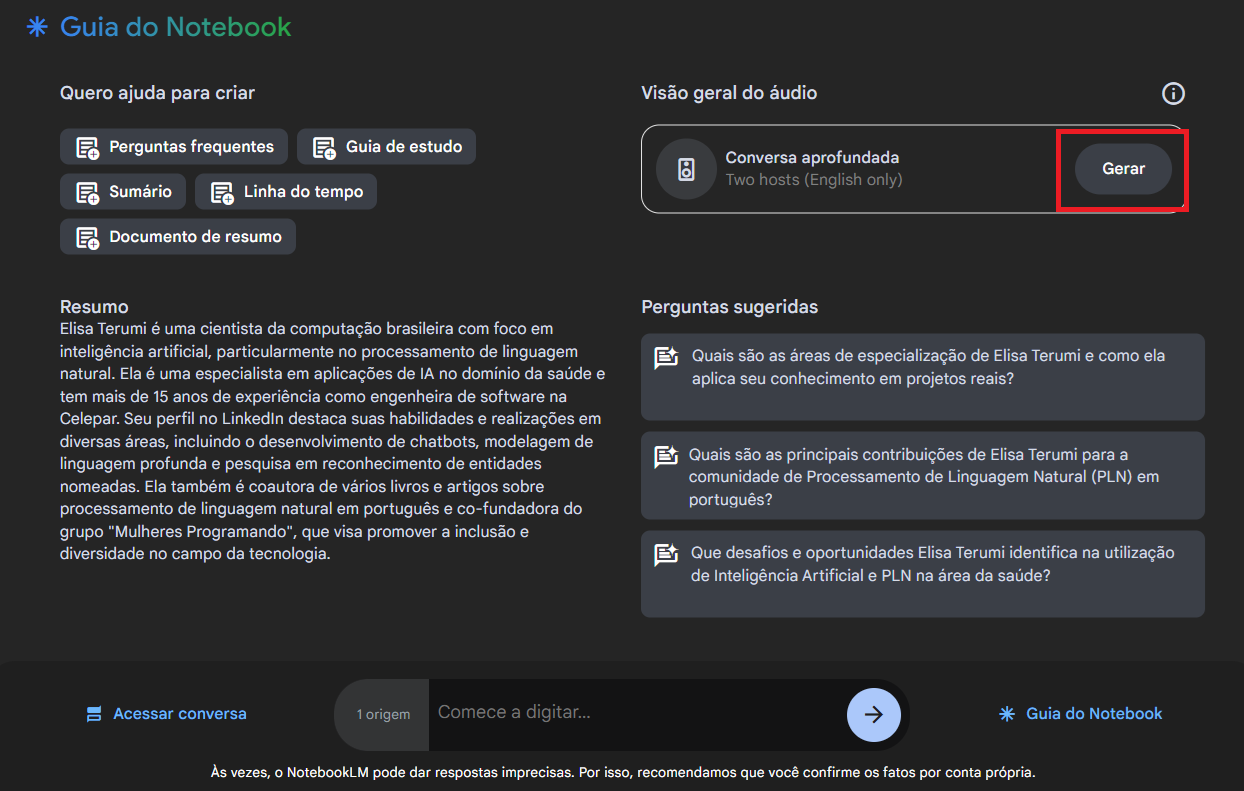Click the asterisk icon beside the bottom Guia do Notebook link
Viewport: 1244px width, 791px height.
(1007, 714)
